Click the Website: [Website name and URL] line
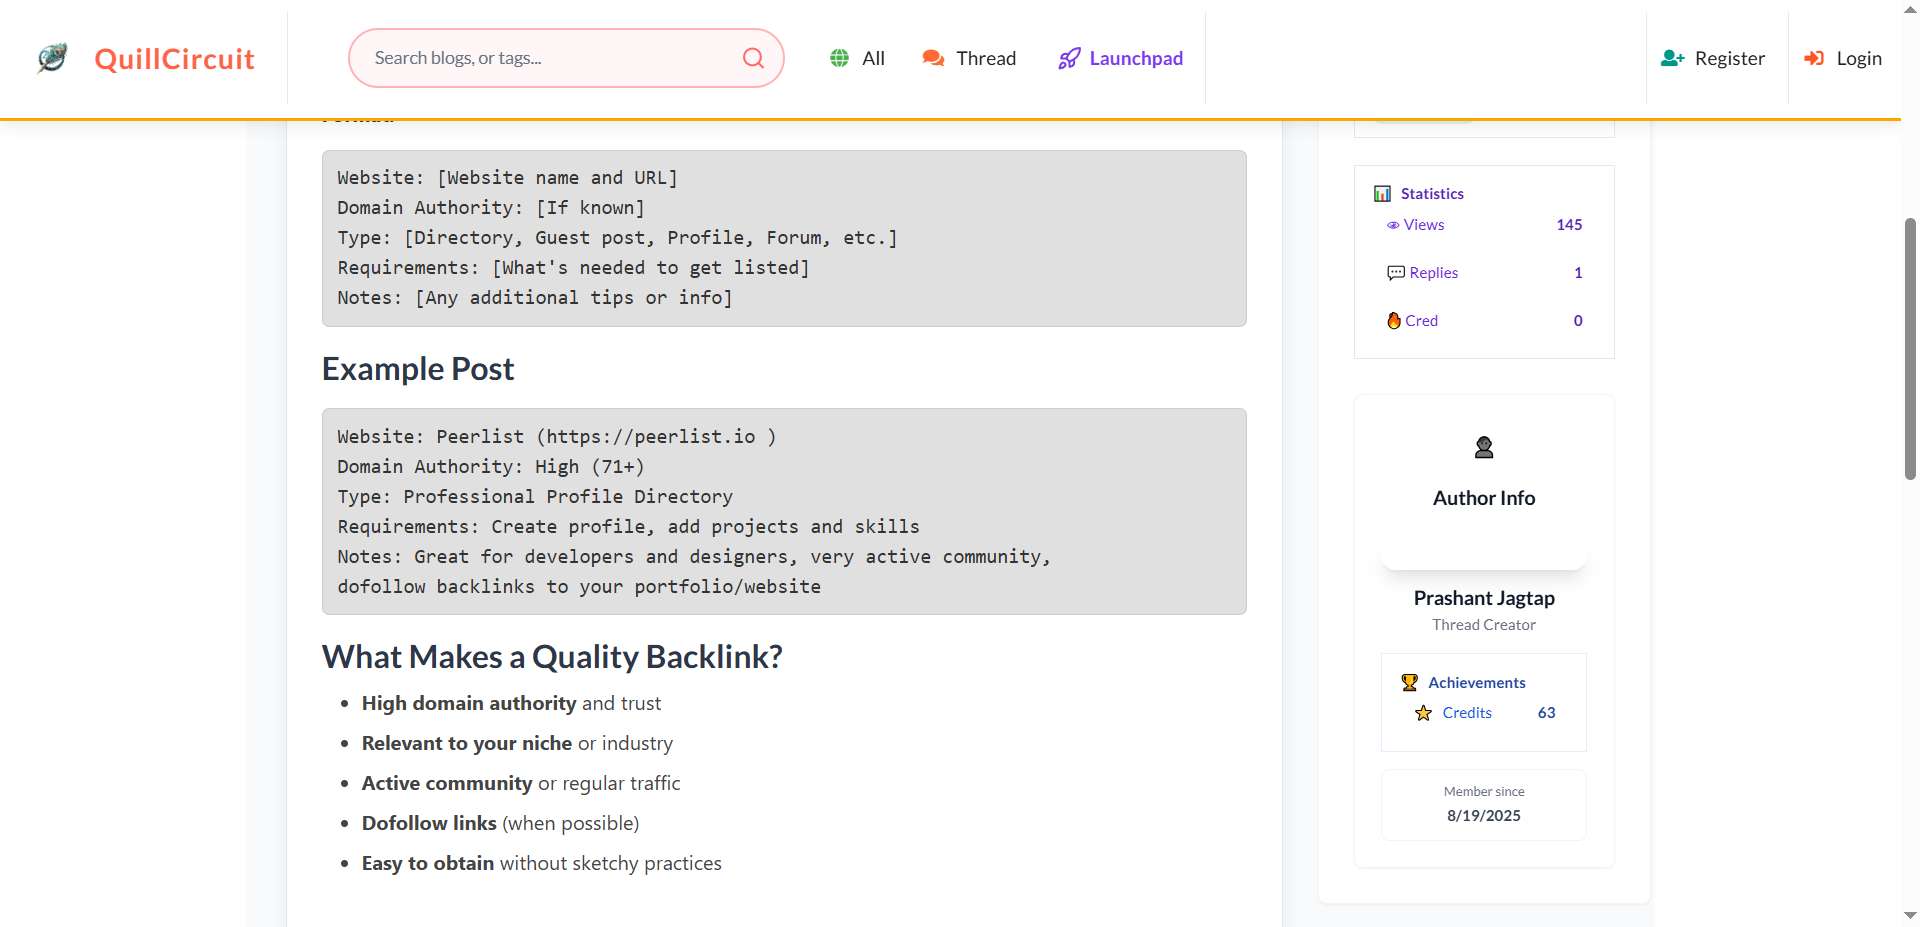1920x927 pixels. tap(507, 178)
